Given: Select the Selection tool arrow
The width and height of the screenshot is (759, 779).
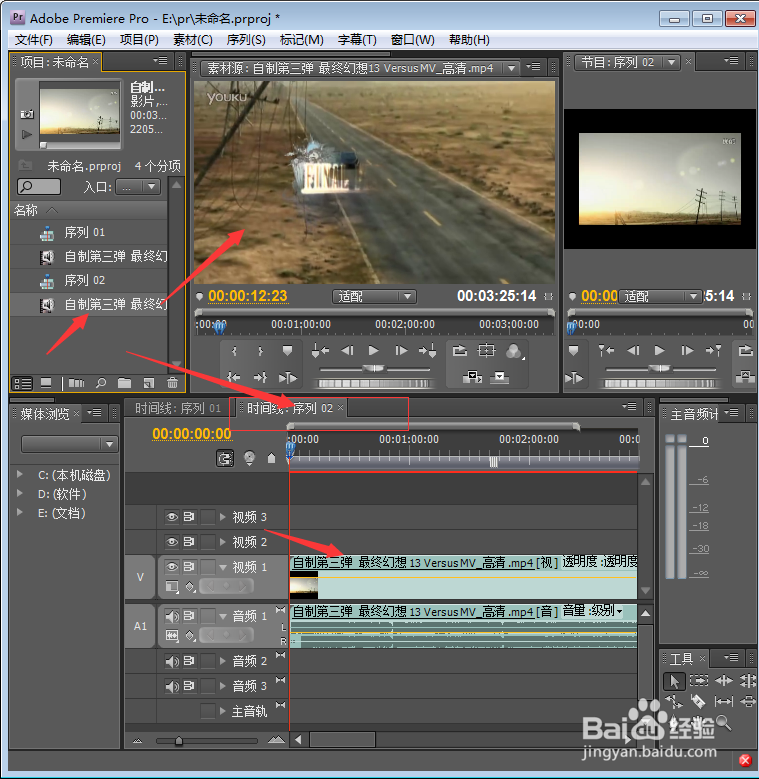Looking at the screenshot, I should point(674,681).
